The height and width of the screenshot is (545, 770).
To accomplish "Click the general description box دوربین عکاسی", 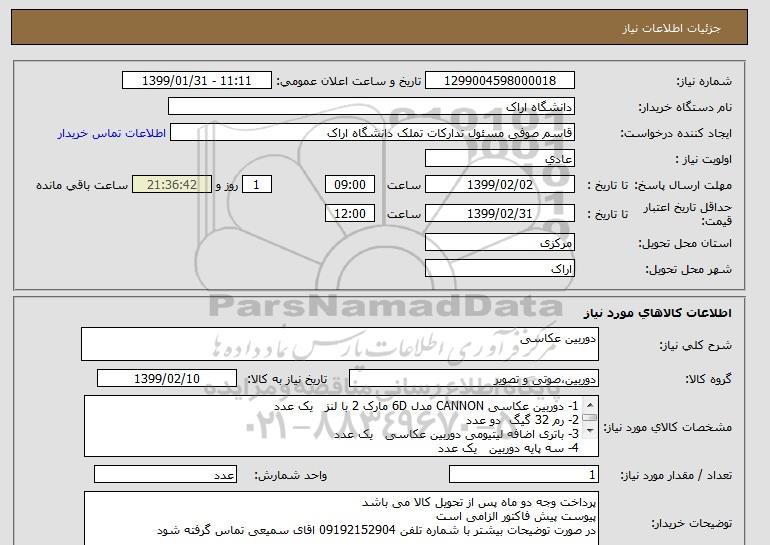I will click(x=340, y=344).
